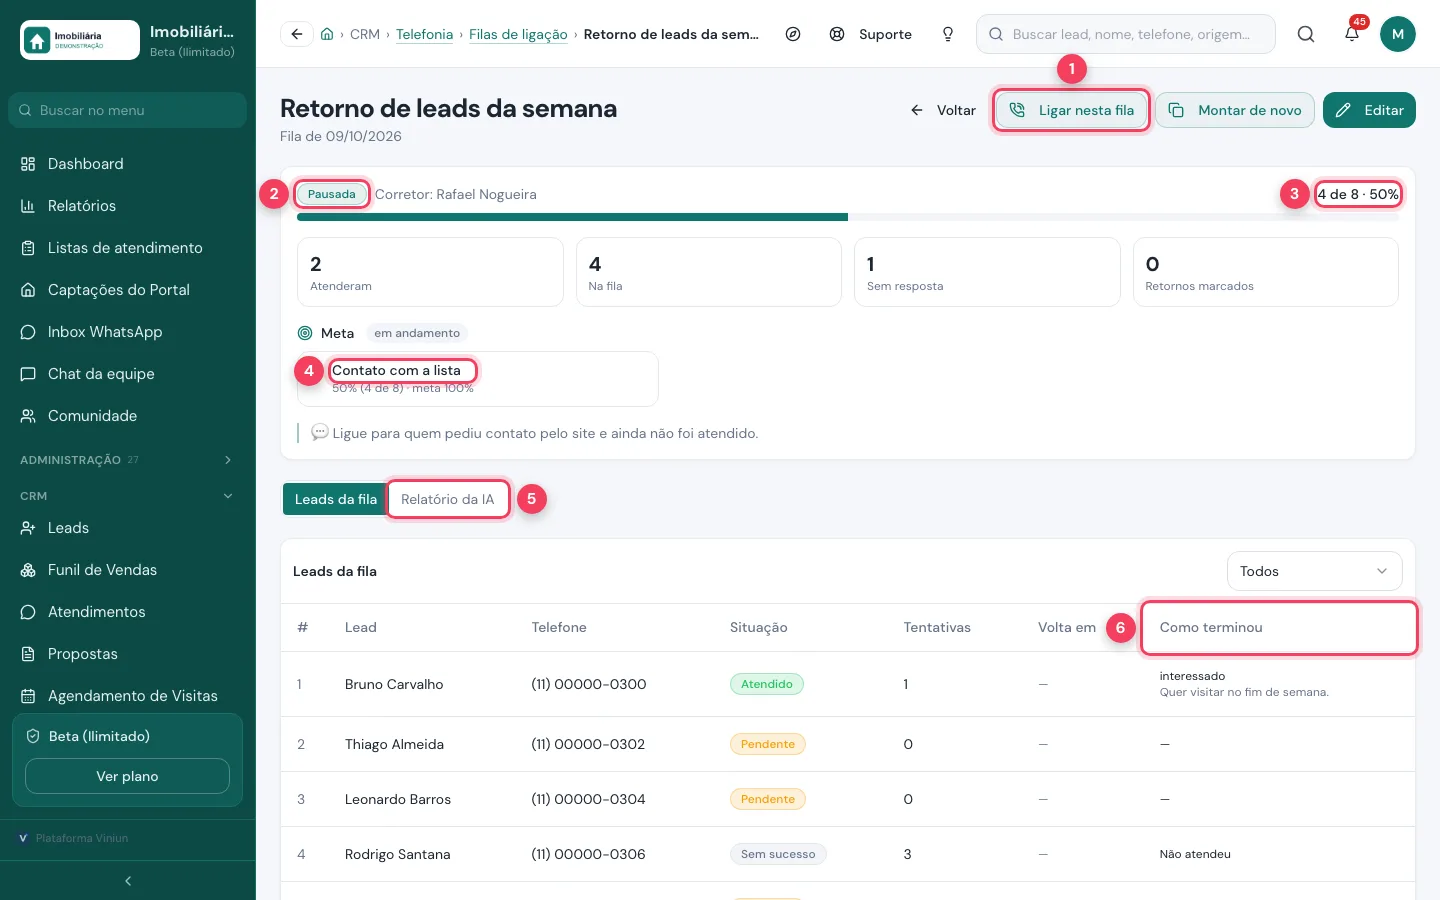Open Dashboard from the sidebar

[128, 164]
